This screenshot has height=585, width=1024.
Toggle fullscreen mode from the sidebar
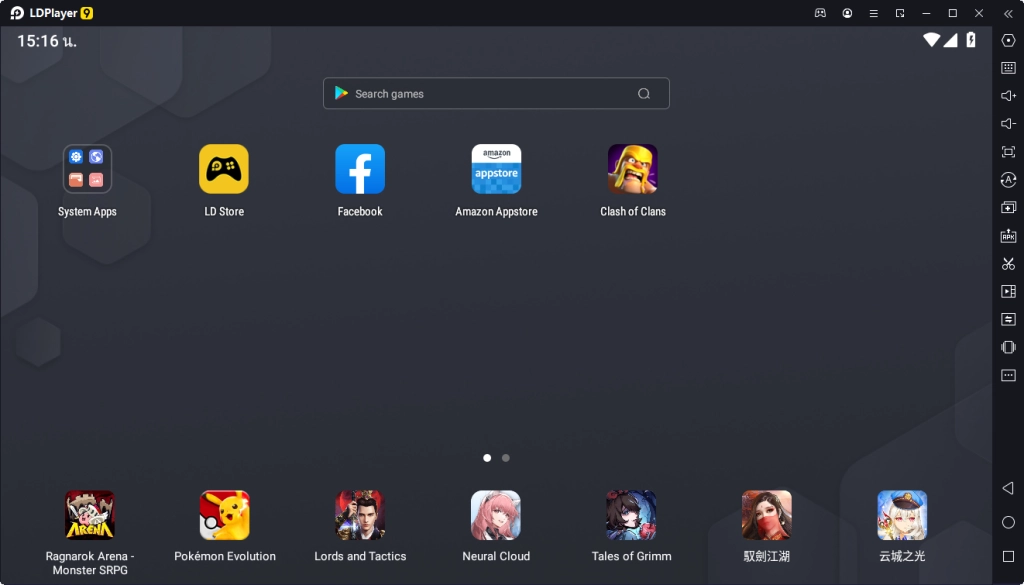click(1008, 151)
